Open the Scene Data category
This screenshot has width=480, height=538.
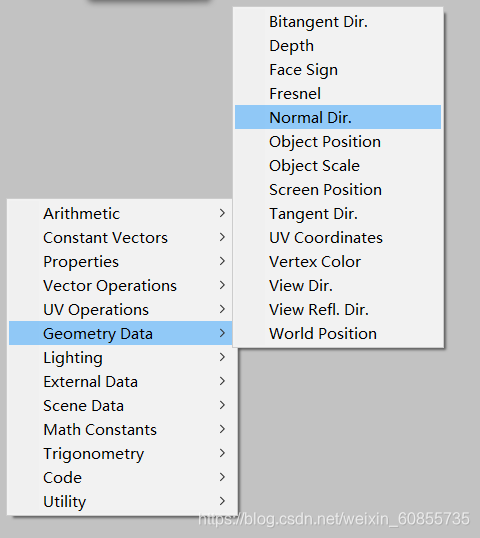point(120,406)
